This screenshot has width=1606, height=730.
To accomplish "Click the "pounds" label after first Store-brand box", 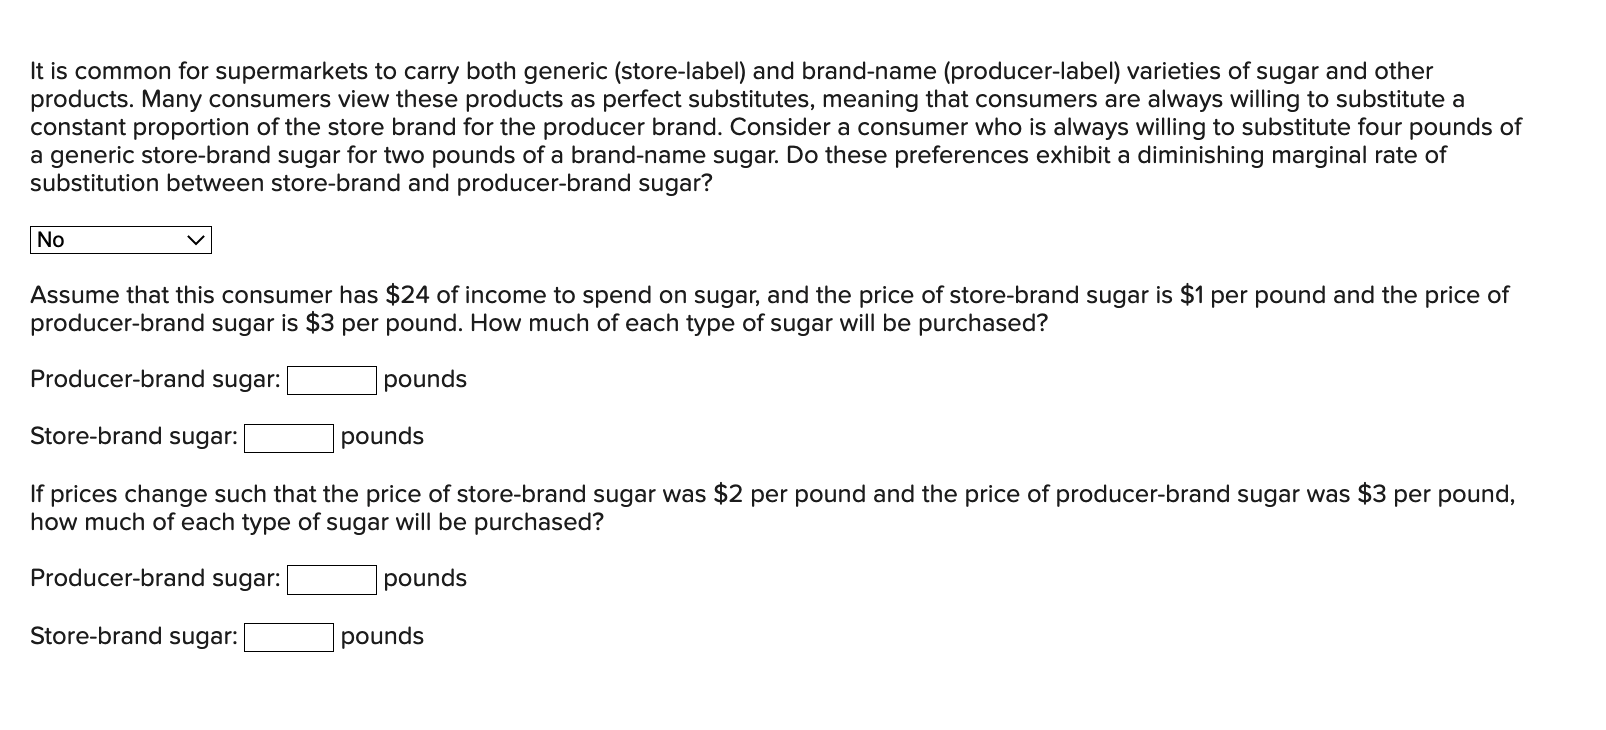I will [x=382, y=437].
